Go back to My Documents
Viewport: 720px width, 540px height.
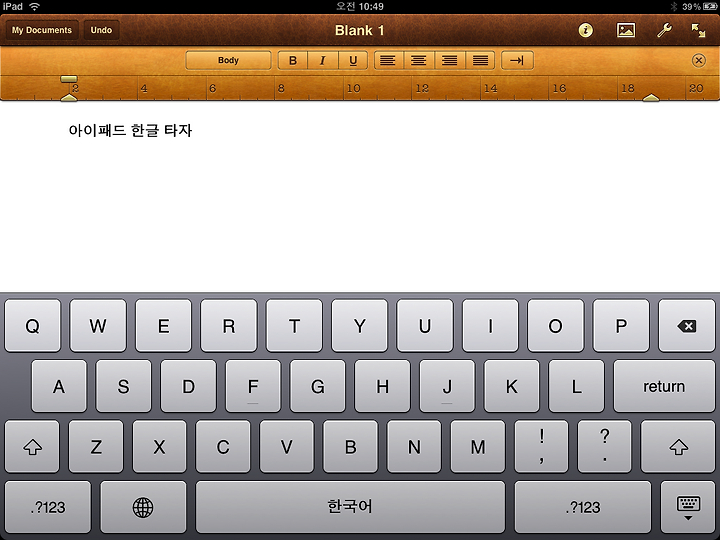42,30
